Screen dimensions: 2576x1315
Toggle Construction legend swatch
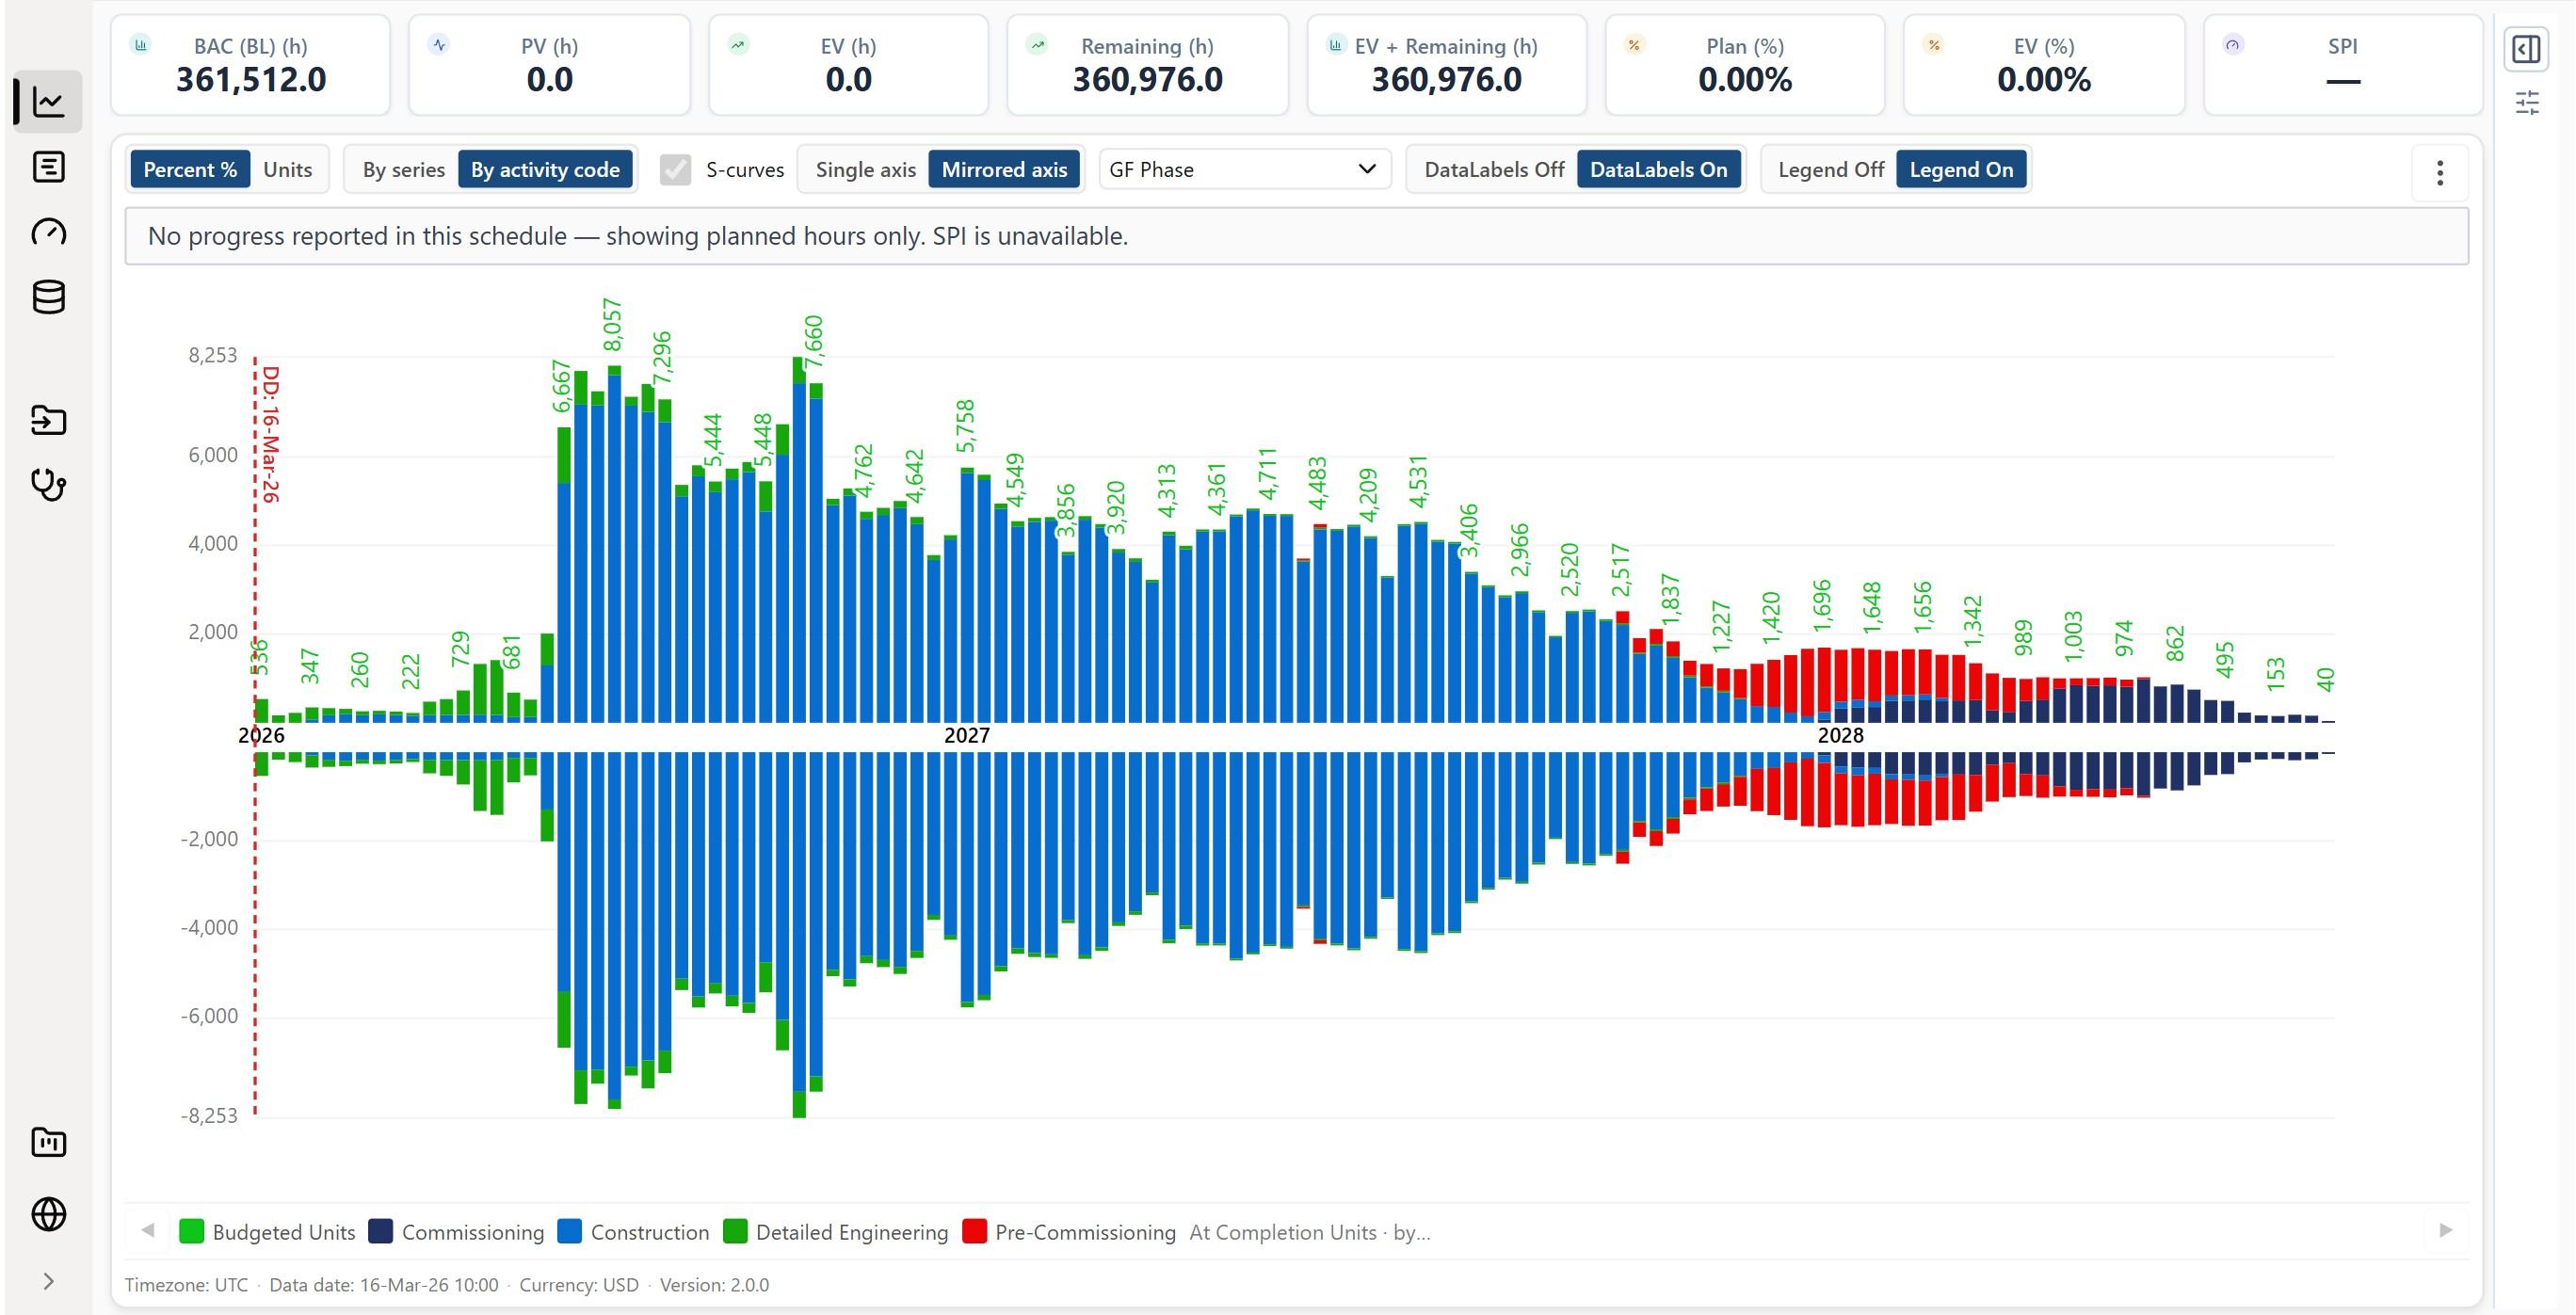click(569, 1231)
